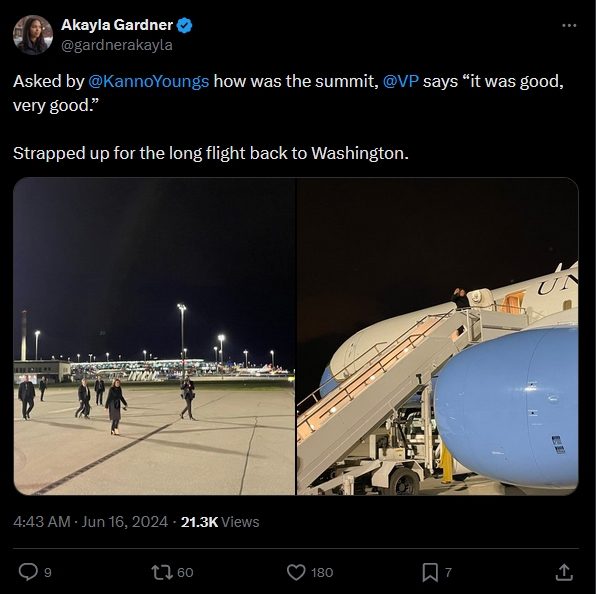
Task: Open the @VP mention link
Action: [401, 81]
